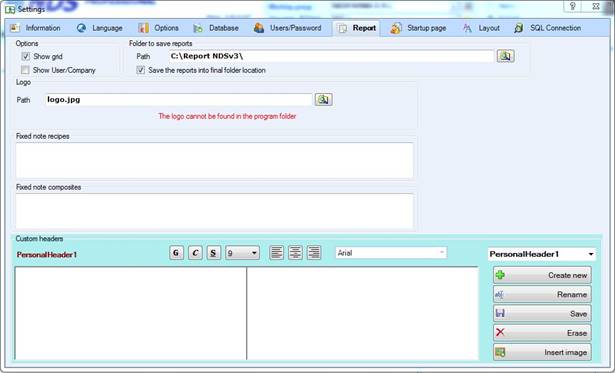Open the PersonalHeader1 selection dropdown

pyautogui.click(x=542, y=254)
